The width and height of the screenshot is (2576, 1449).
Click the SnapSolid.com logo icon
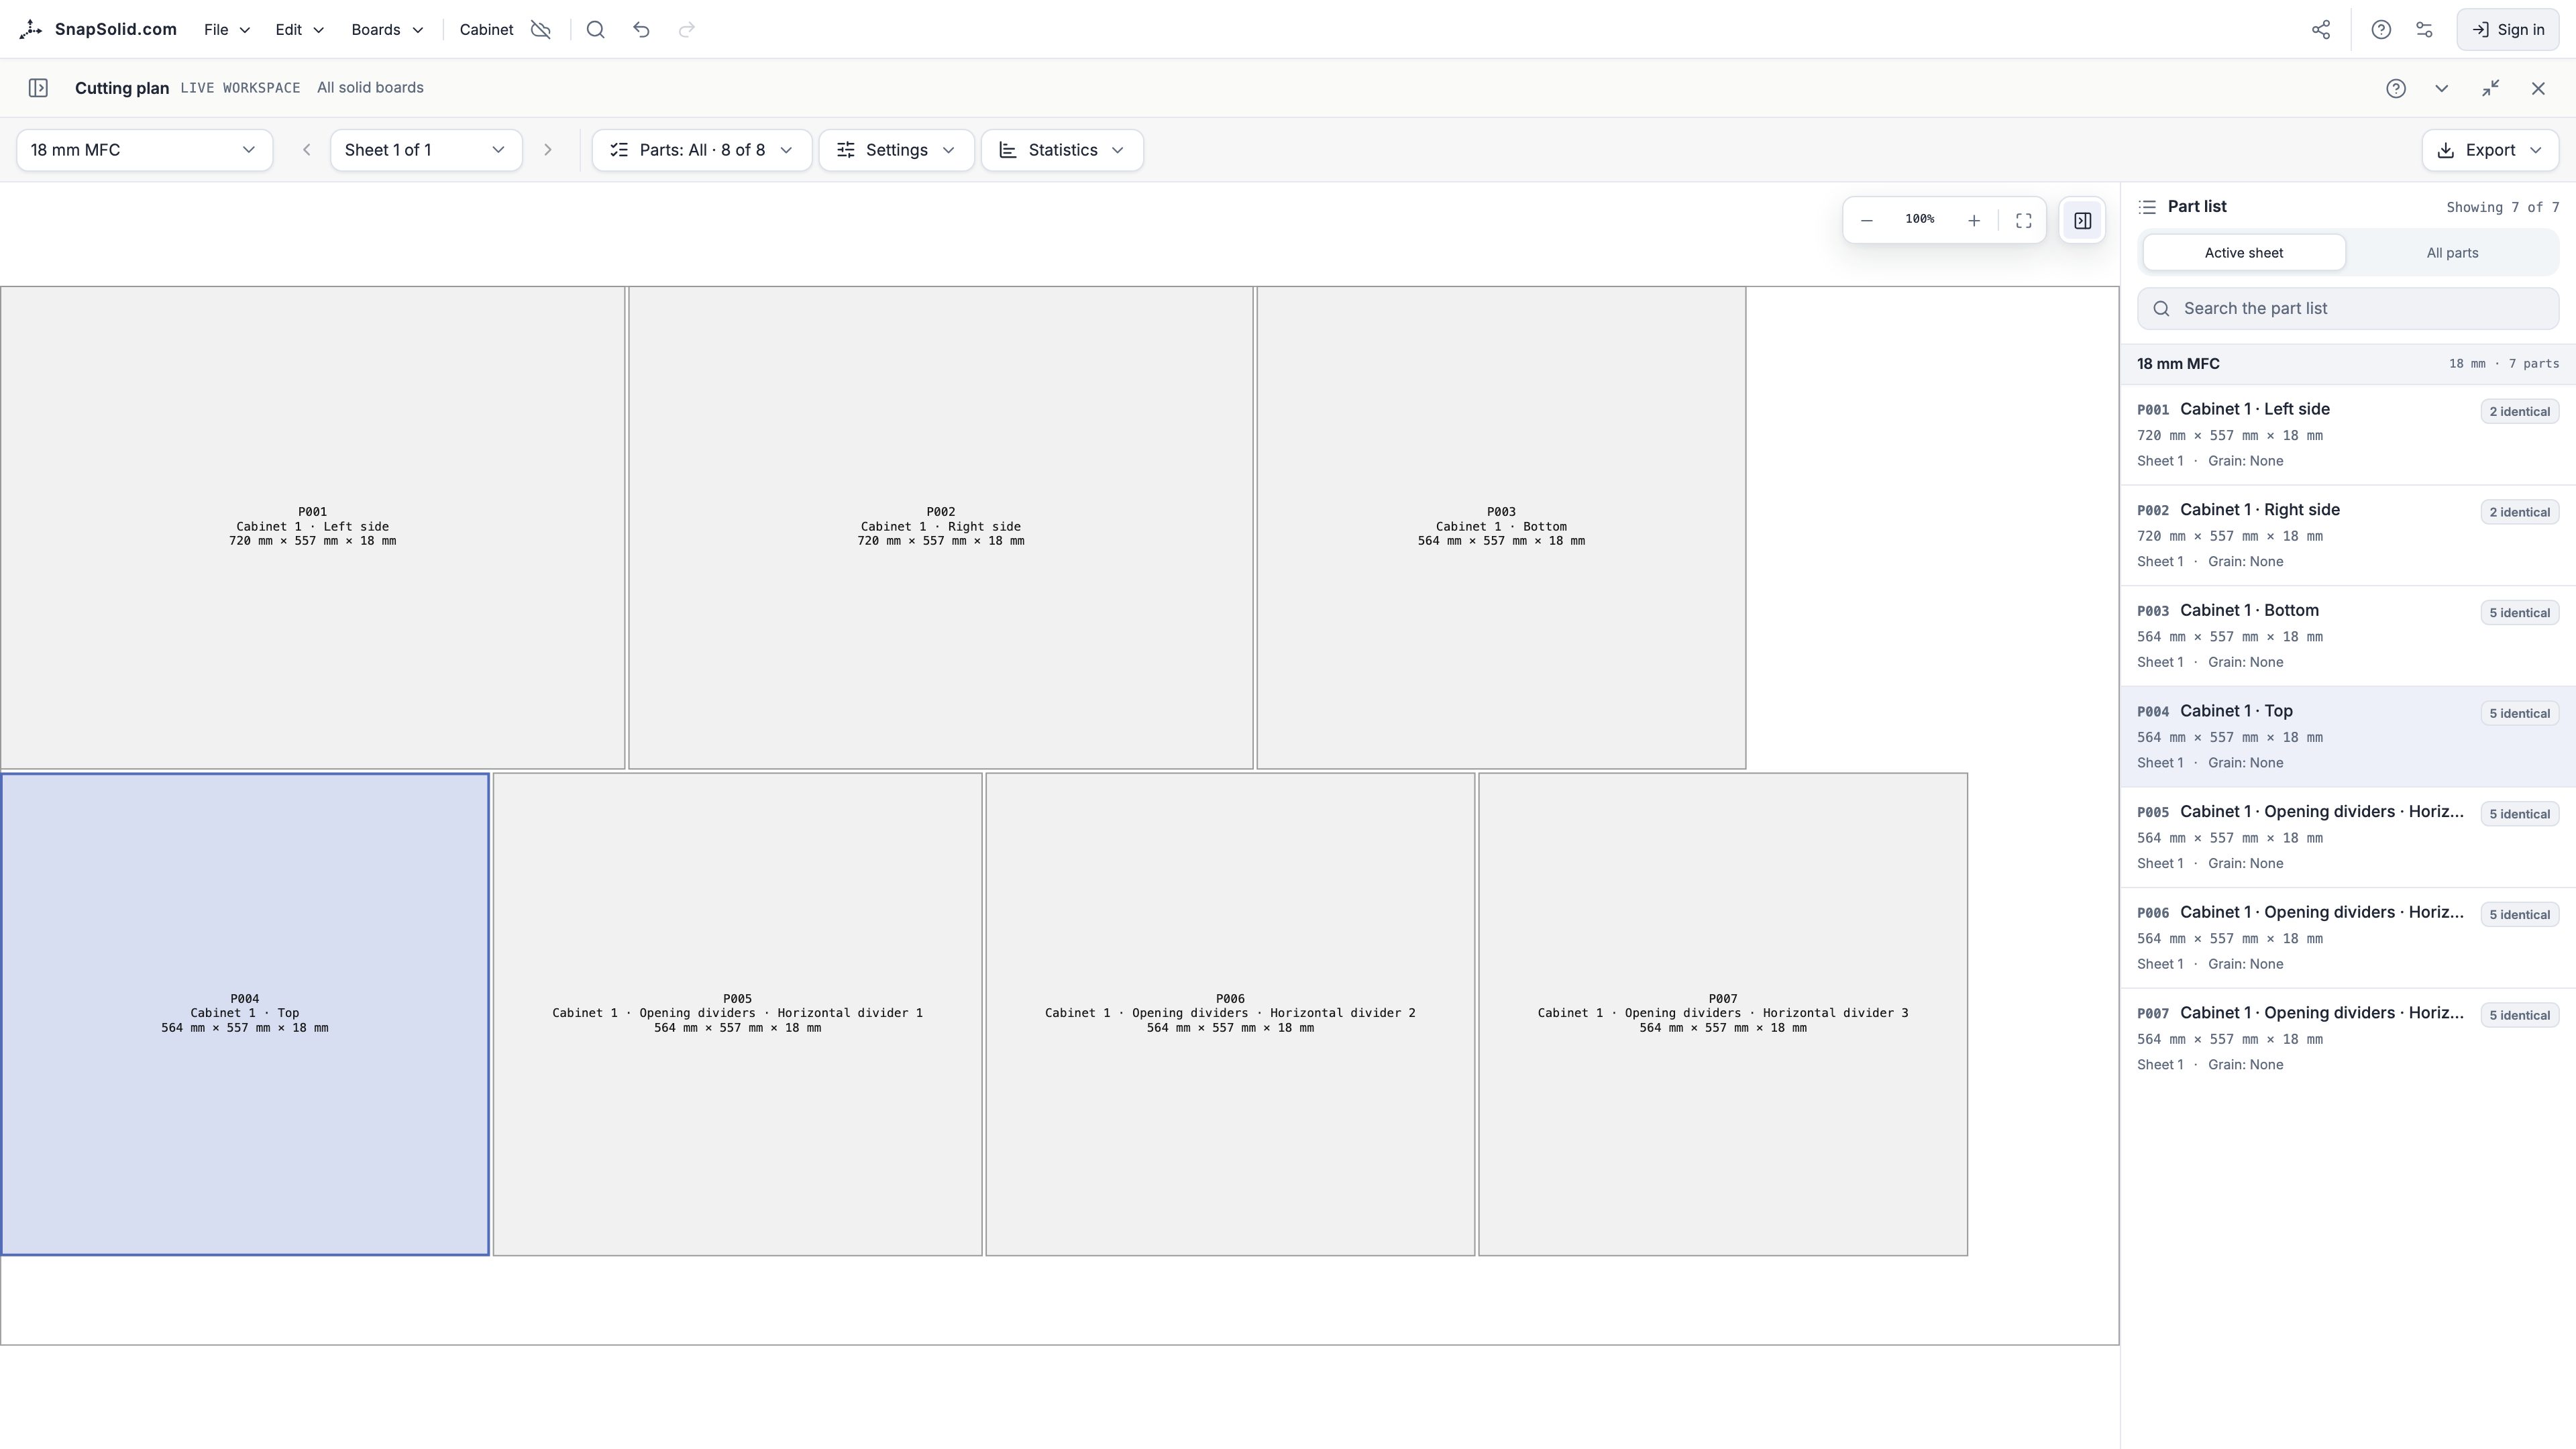[31, 29]
